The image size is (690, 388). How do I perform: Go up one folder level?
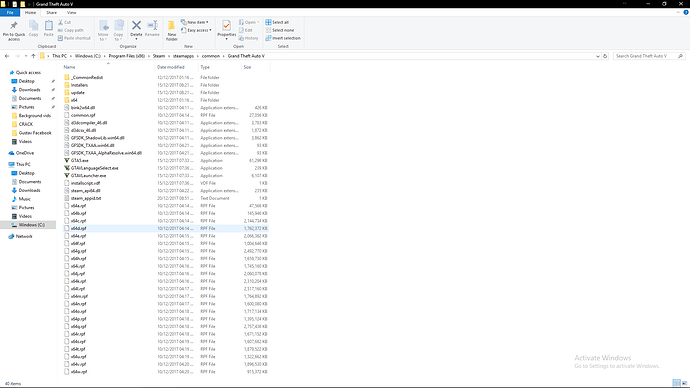click(33, 56)
